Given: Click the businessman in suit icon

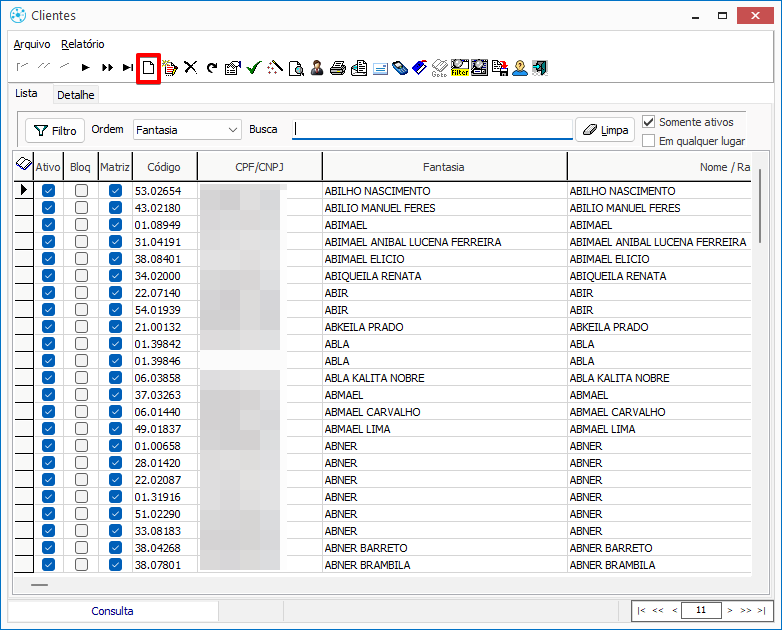Looking at the screenshot, I should pyautogui.click(x=317, y=67).
